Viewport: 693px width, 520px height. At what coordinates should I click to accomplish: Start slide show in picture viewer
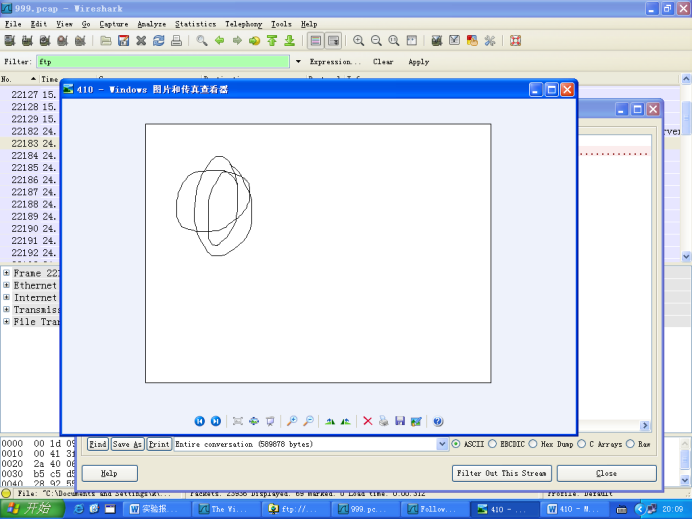click(x=270, y=421)
